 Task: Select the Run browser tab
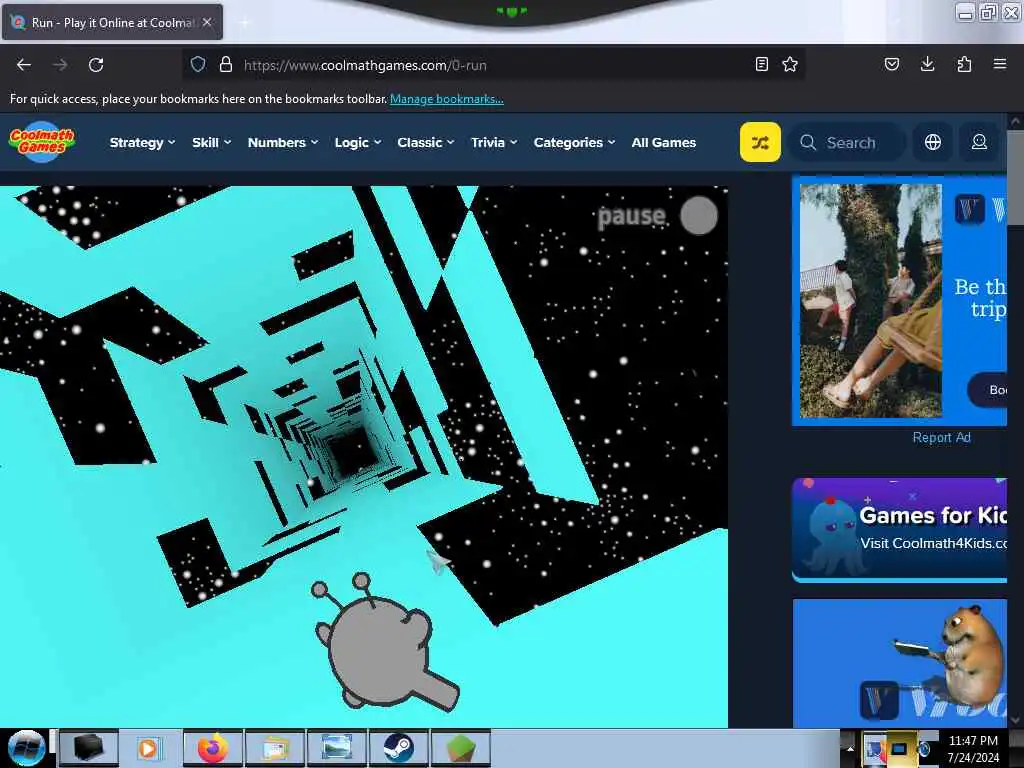pyautogui.click(x=112, y=22)
